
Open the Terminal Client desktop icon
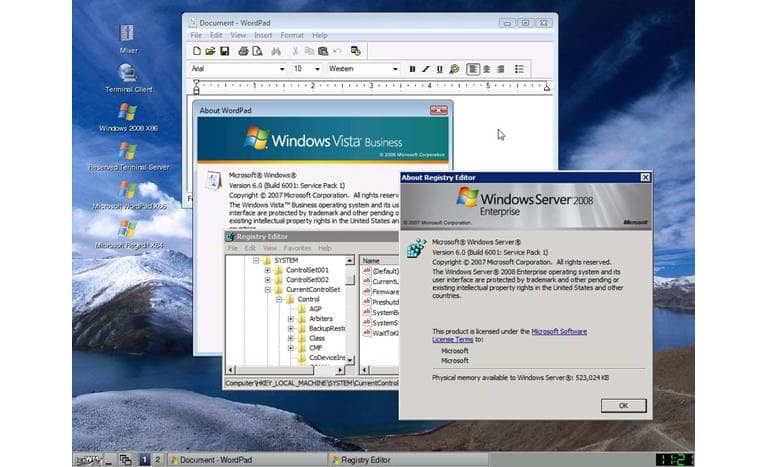tap(128, 78)
